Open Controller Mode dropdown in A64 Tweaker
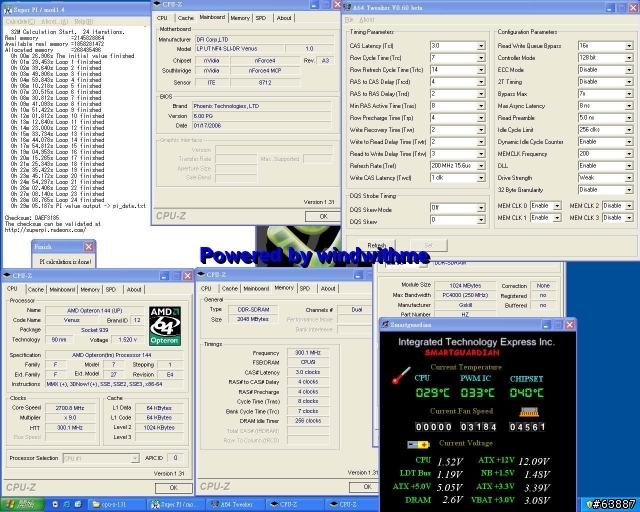 coord(629,58)
